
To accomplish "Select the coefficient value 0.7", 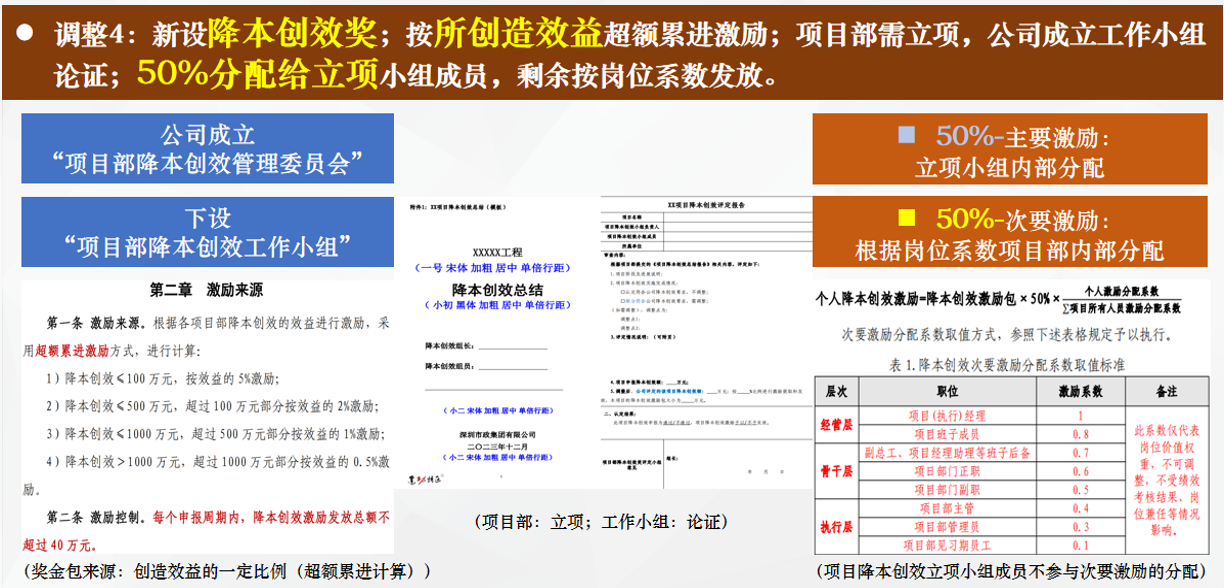I will [x=1080, y=453].
